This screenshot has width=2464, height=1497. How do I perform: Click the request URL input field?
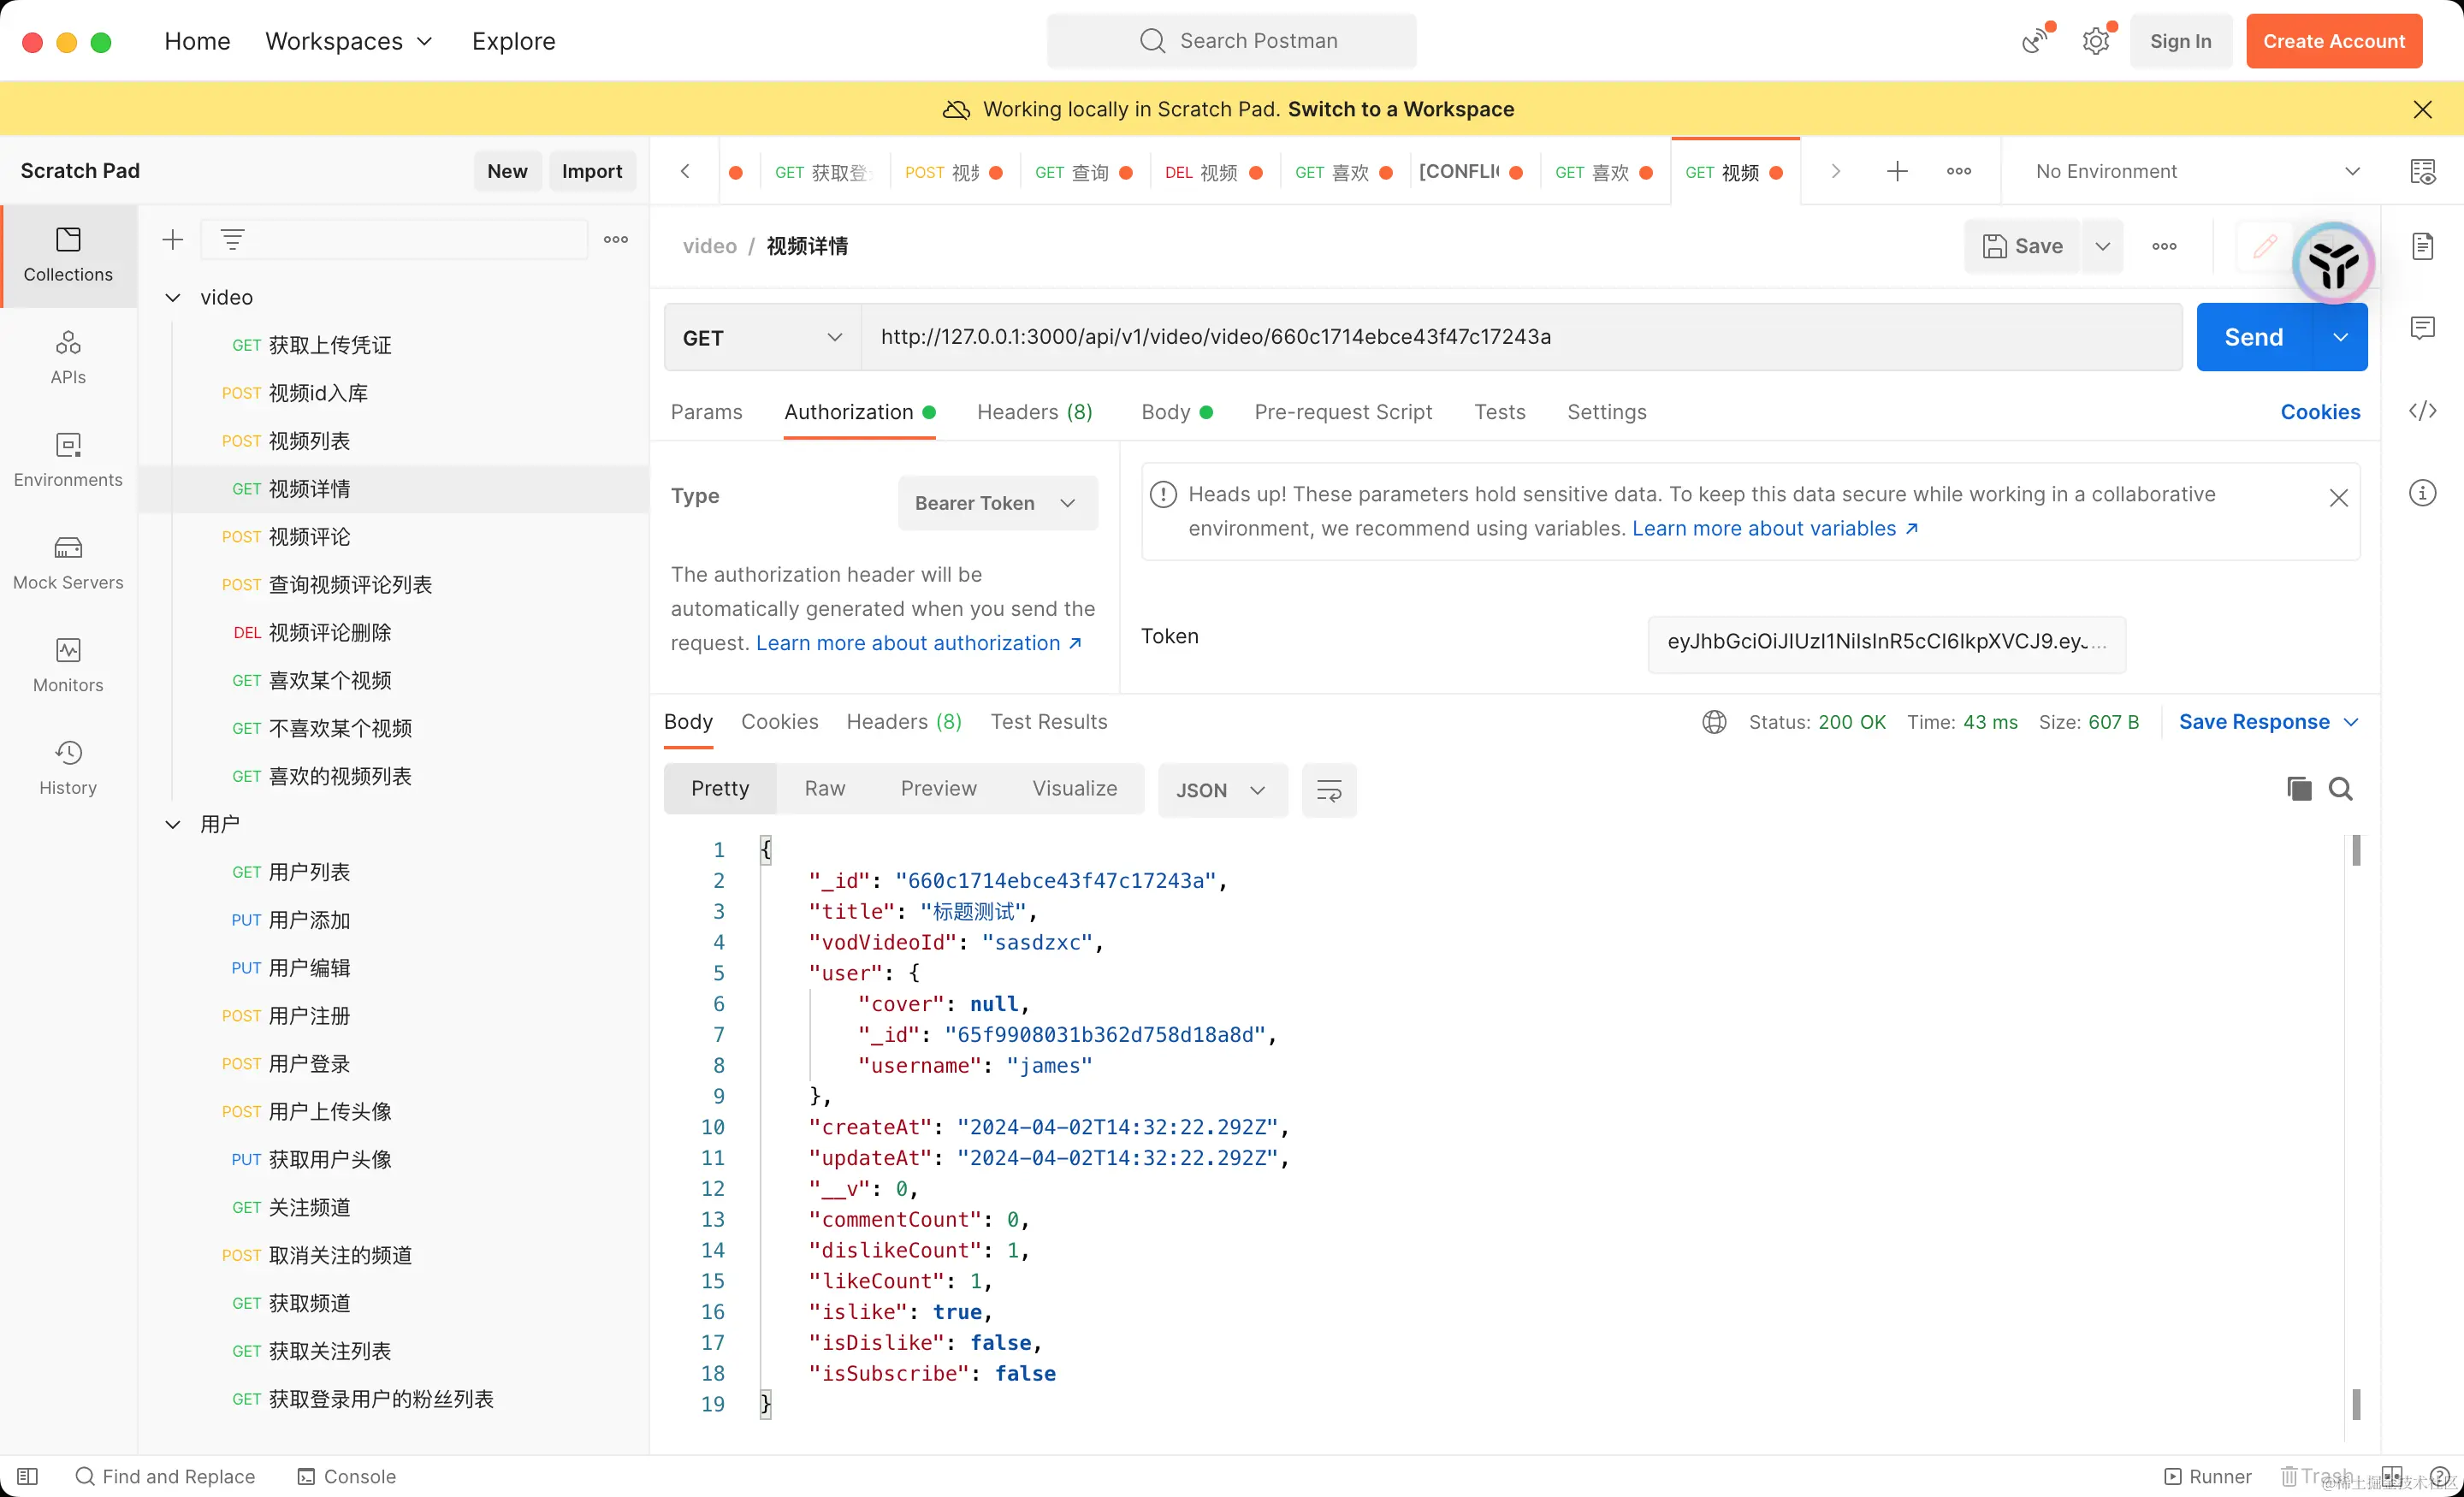(1520, 338)
